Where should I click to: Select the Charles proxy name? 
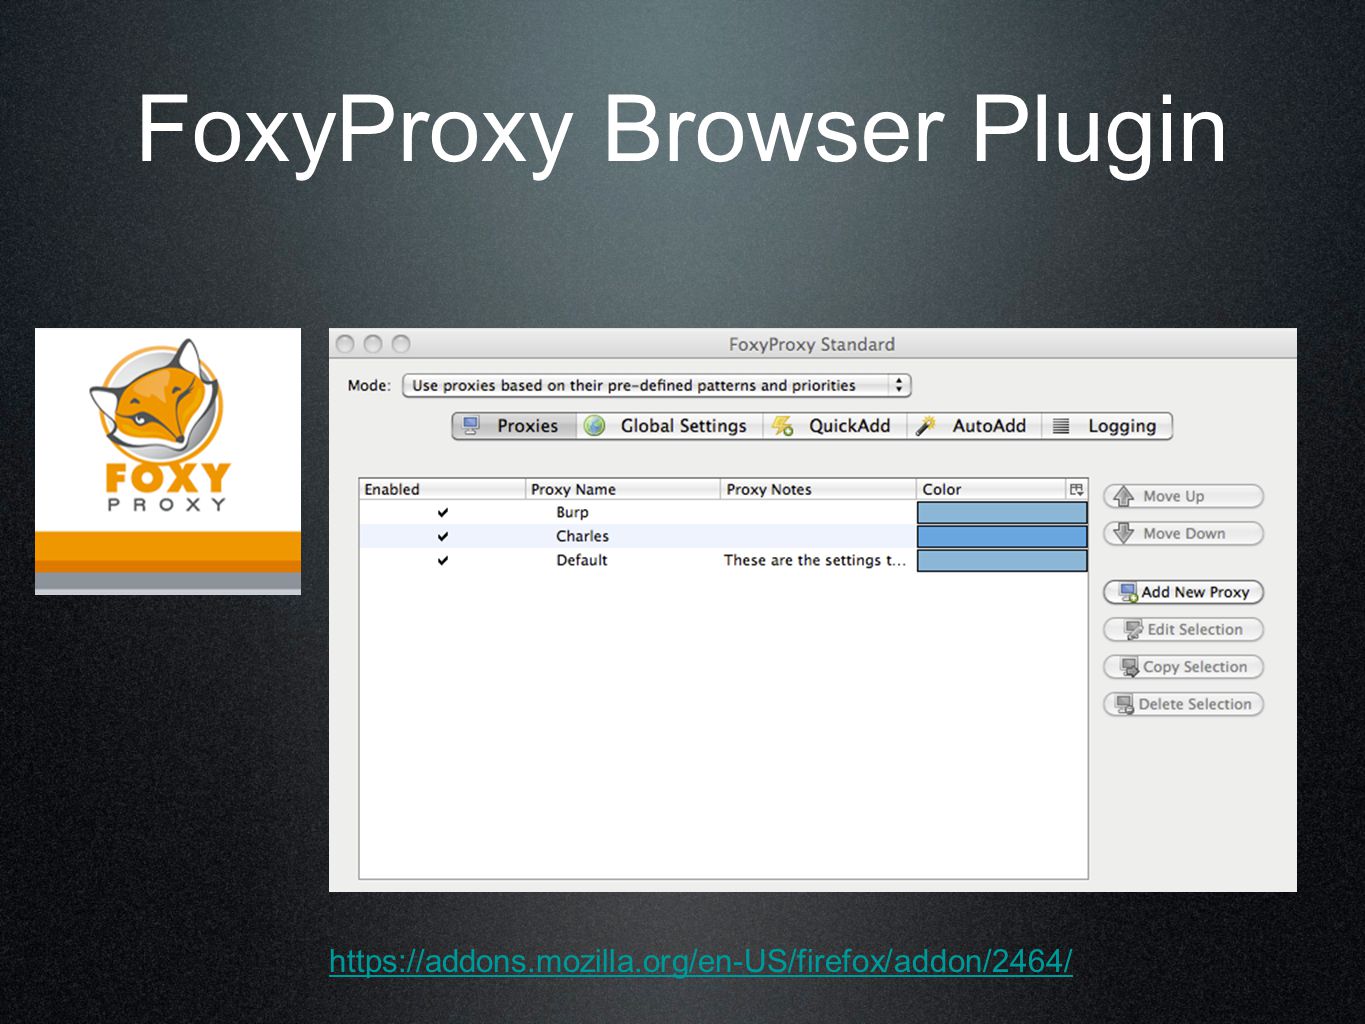pyautogui.click(x=582, y=536)
